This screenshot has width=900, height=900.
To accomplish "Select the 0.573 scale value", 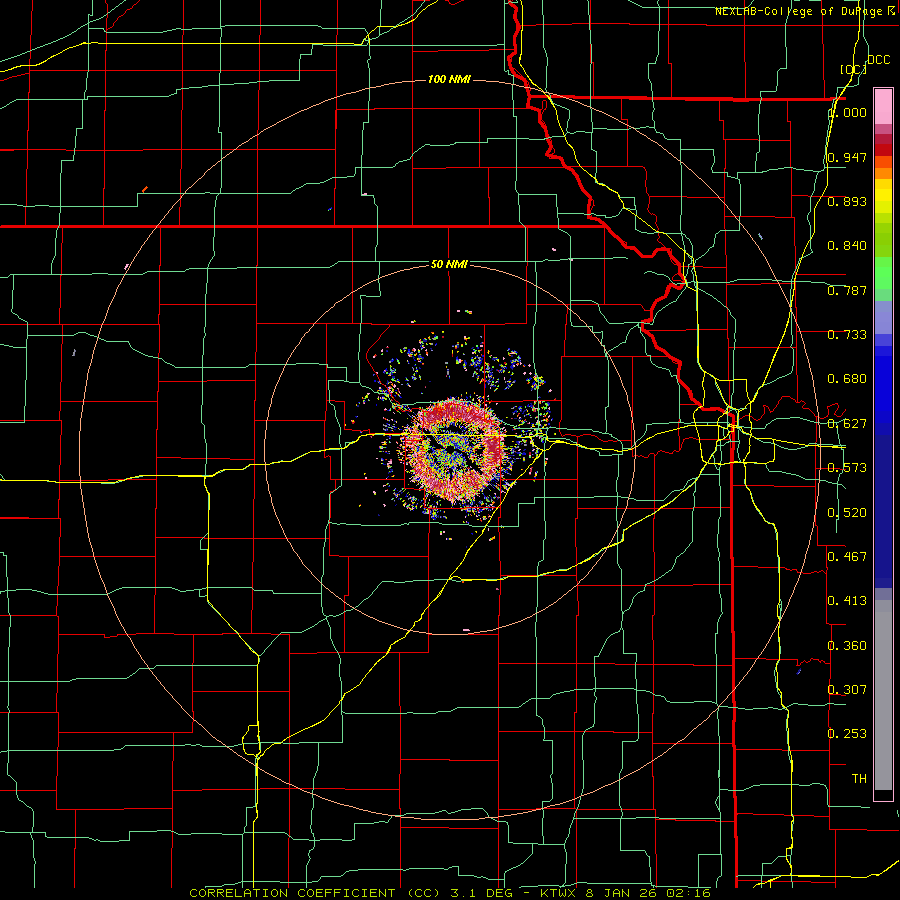I will coord(847,468).
